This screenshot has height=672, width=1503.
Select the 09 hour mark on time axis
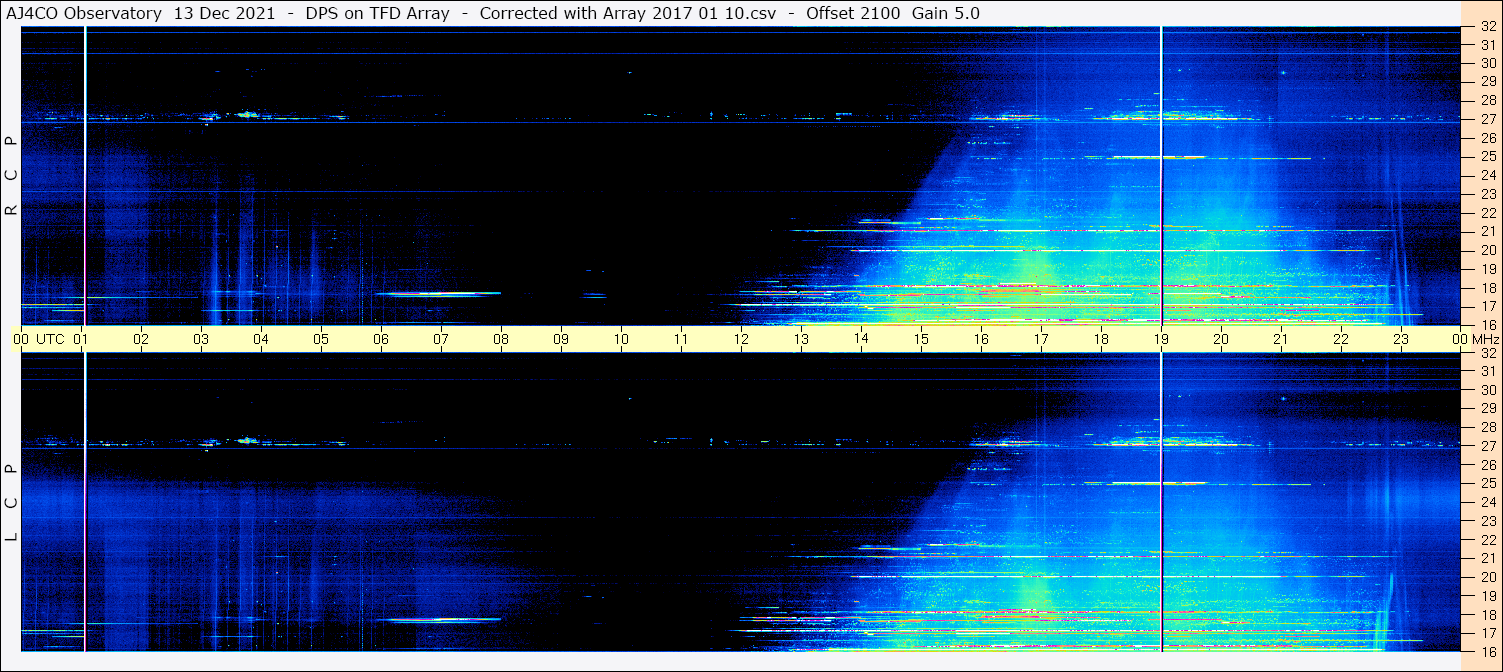(561, 339)
